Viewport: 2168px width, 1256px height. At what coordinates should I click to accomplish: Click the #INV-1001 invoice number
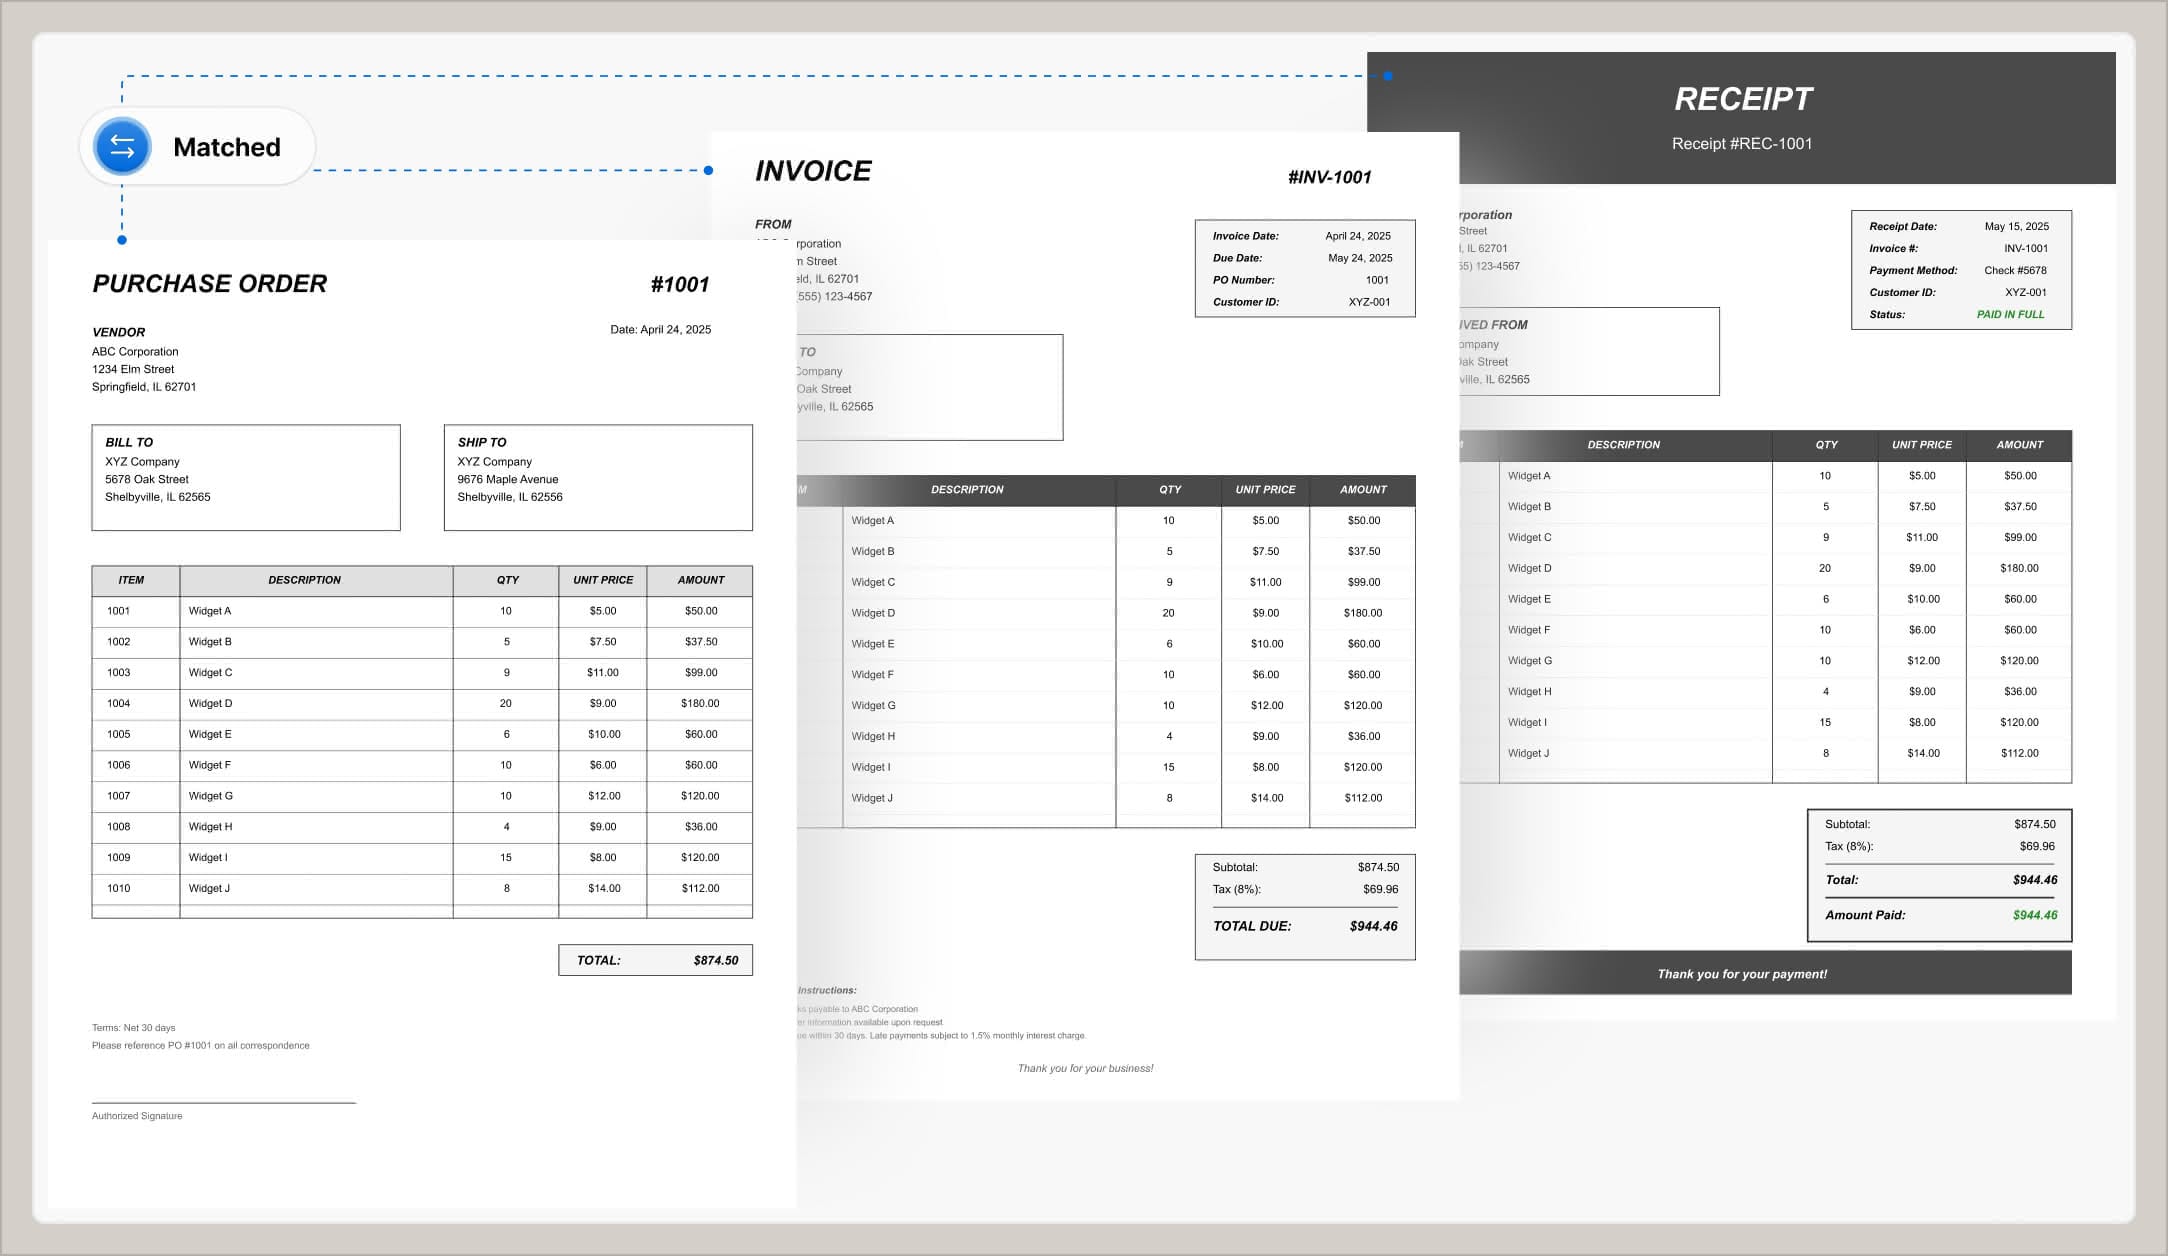(1330, 177)
